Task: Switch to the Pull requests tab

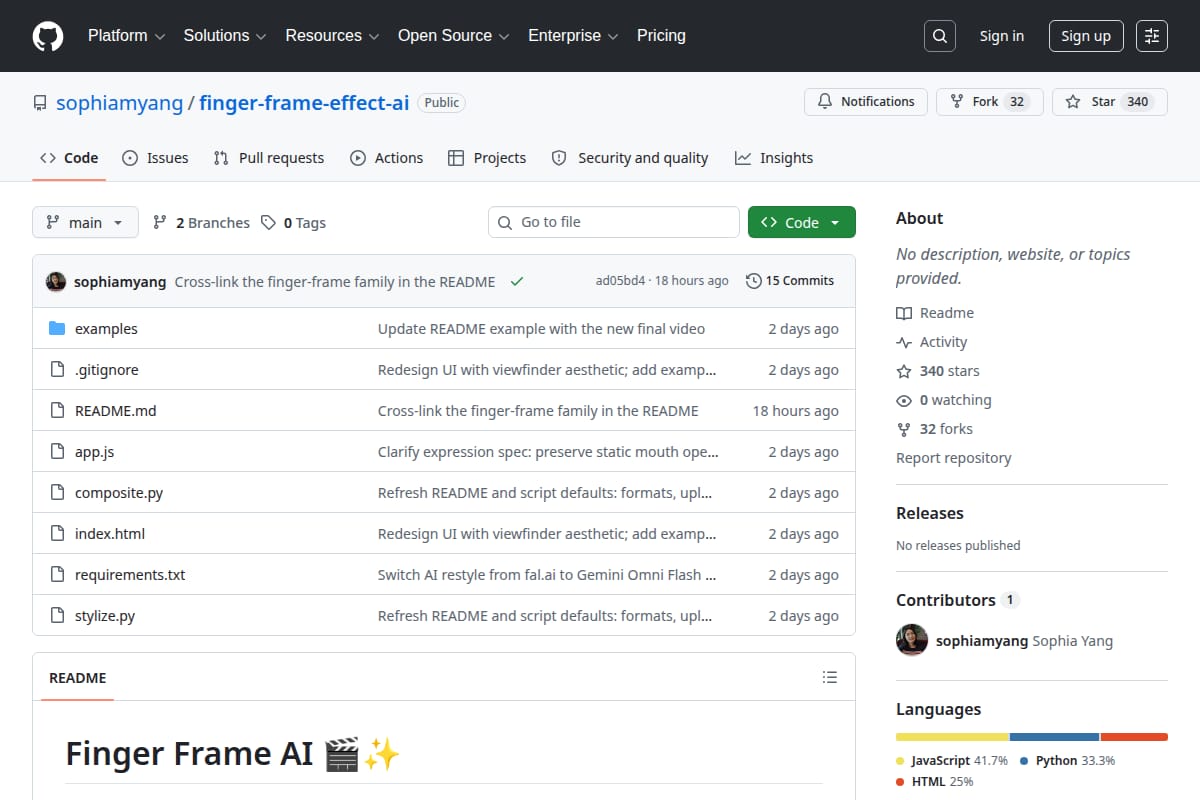Action: pyautogui.click(x=269, y=158)
